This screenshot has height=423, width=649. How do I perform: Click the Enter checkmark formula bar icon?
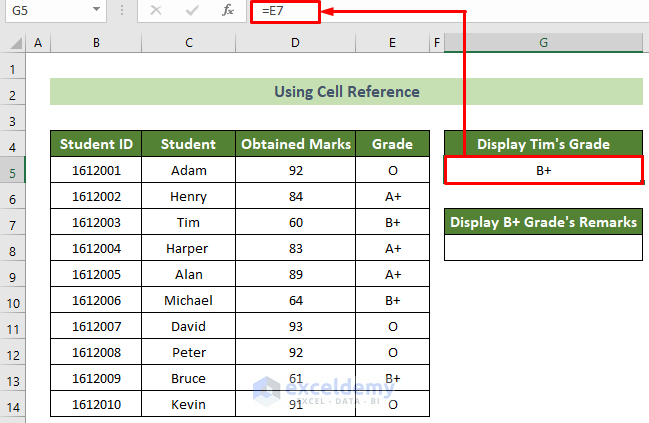tap(192, 10)
